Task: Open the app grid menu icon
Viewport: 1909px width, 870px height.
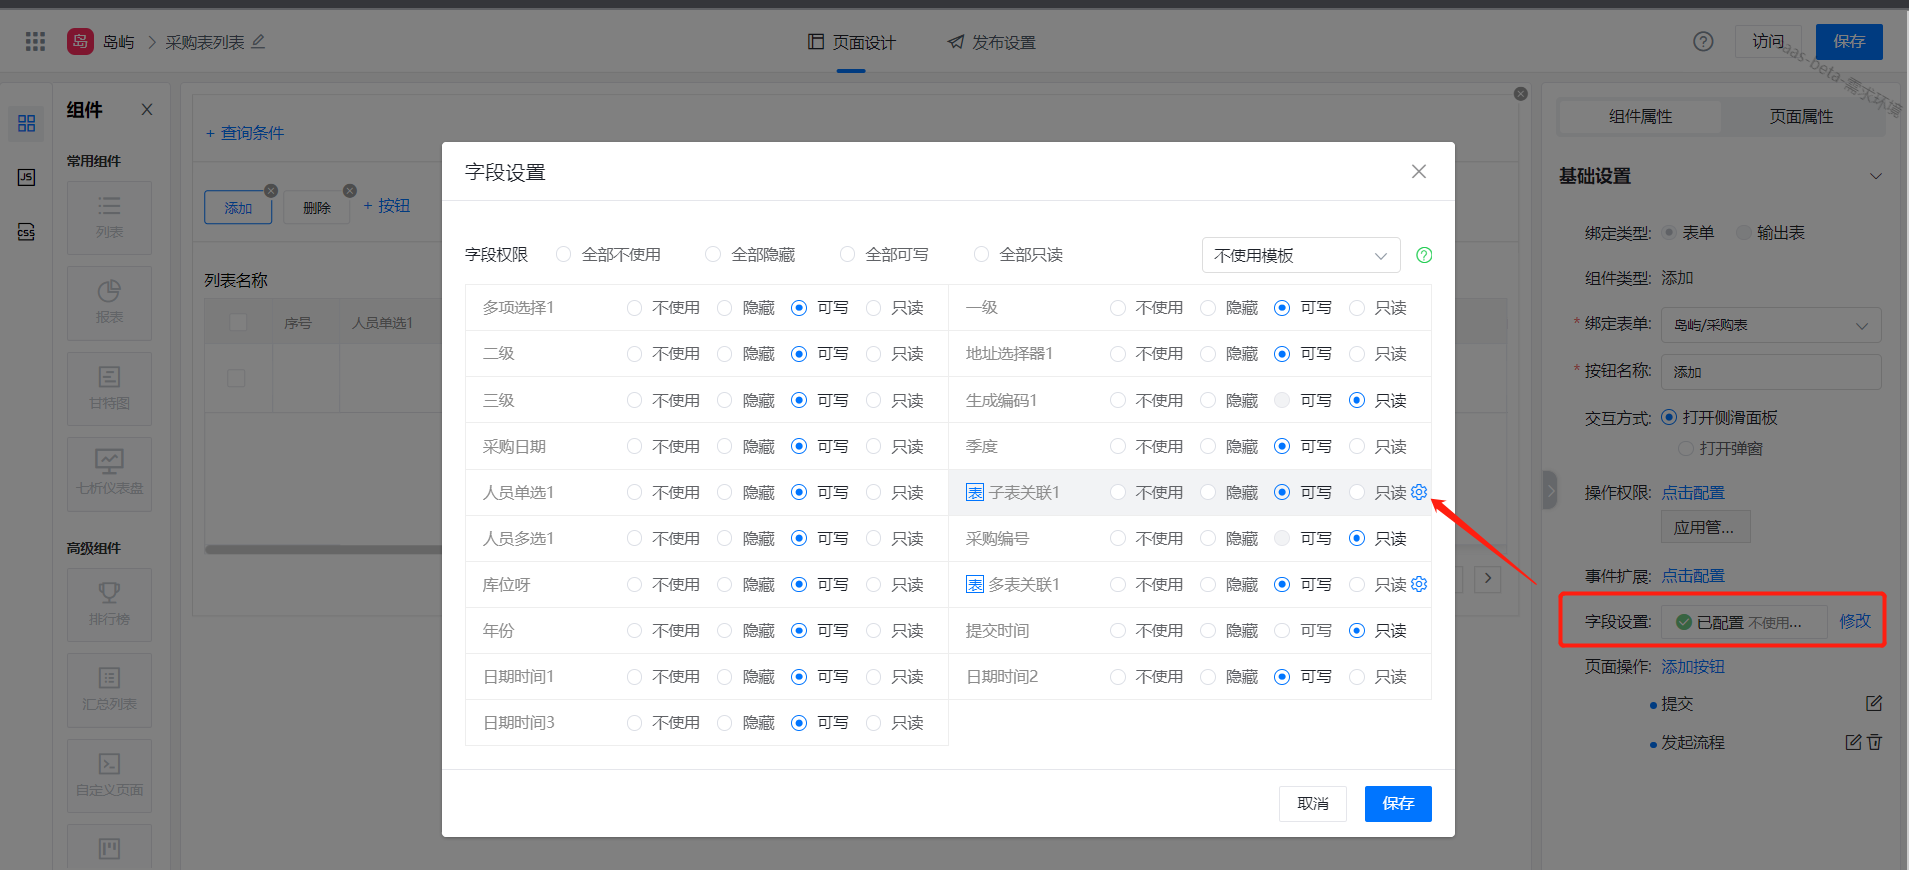Action: click(x=35, y=41)
